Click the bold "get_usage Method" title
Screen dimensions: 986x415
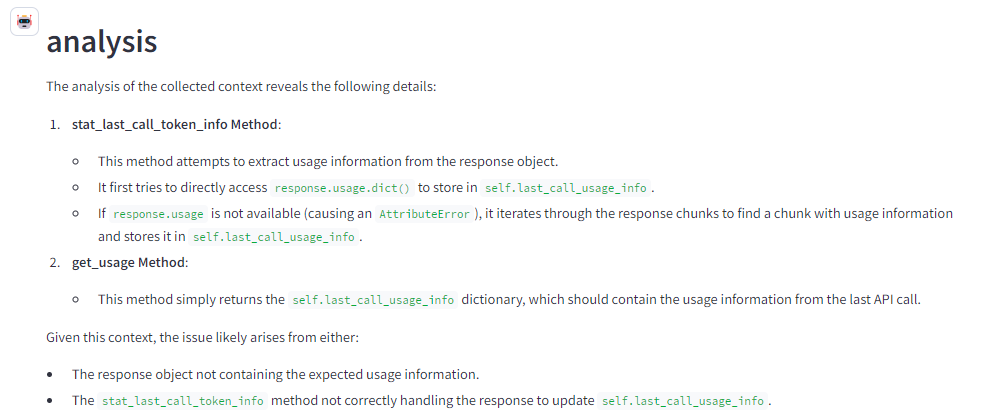pyautogui.click(x=129, y=262)
